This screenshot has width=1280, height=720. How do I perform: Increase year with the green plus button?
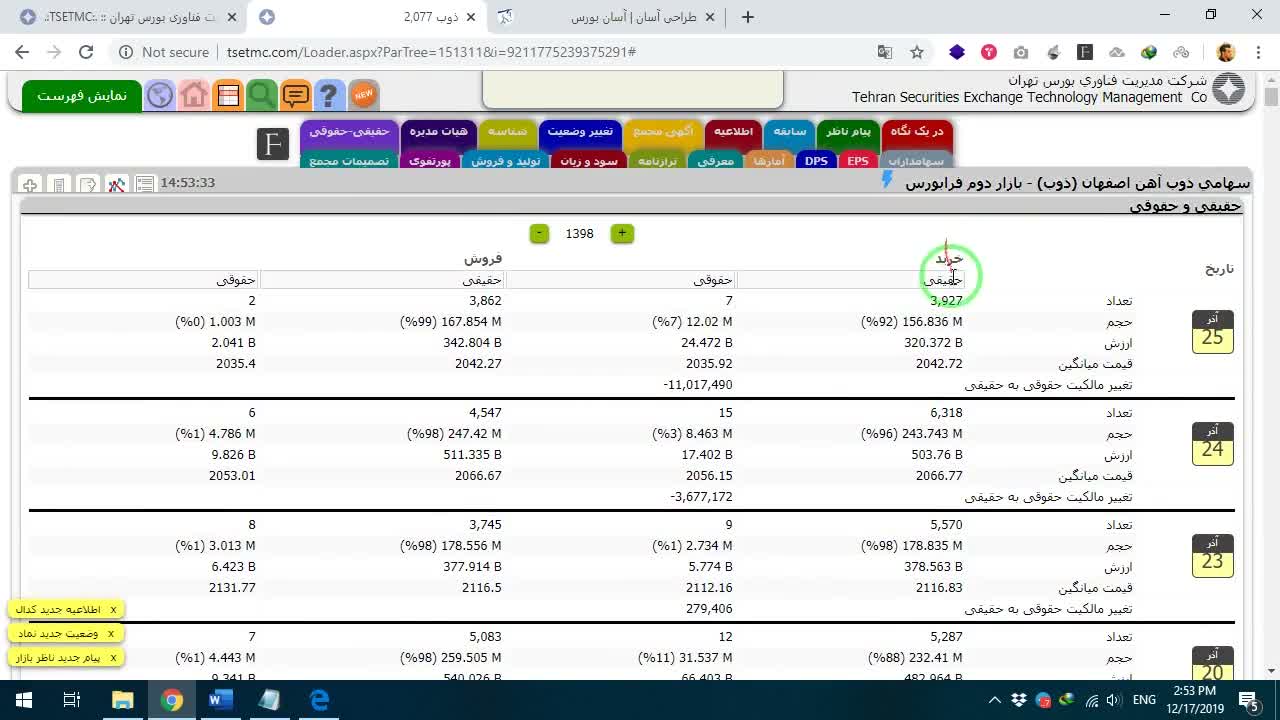point(622,233)
